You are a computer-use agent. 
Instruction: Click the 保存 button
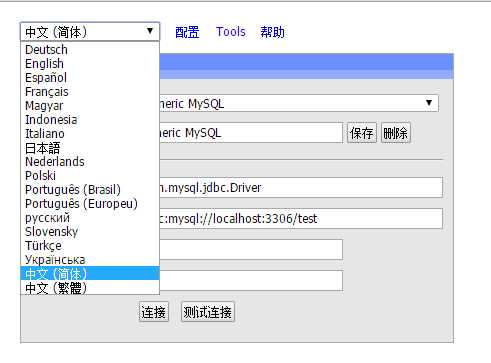coord(362,133)
